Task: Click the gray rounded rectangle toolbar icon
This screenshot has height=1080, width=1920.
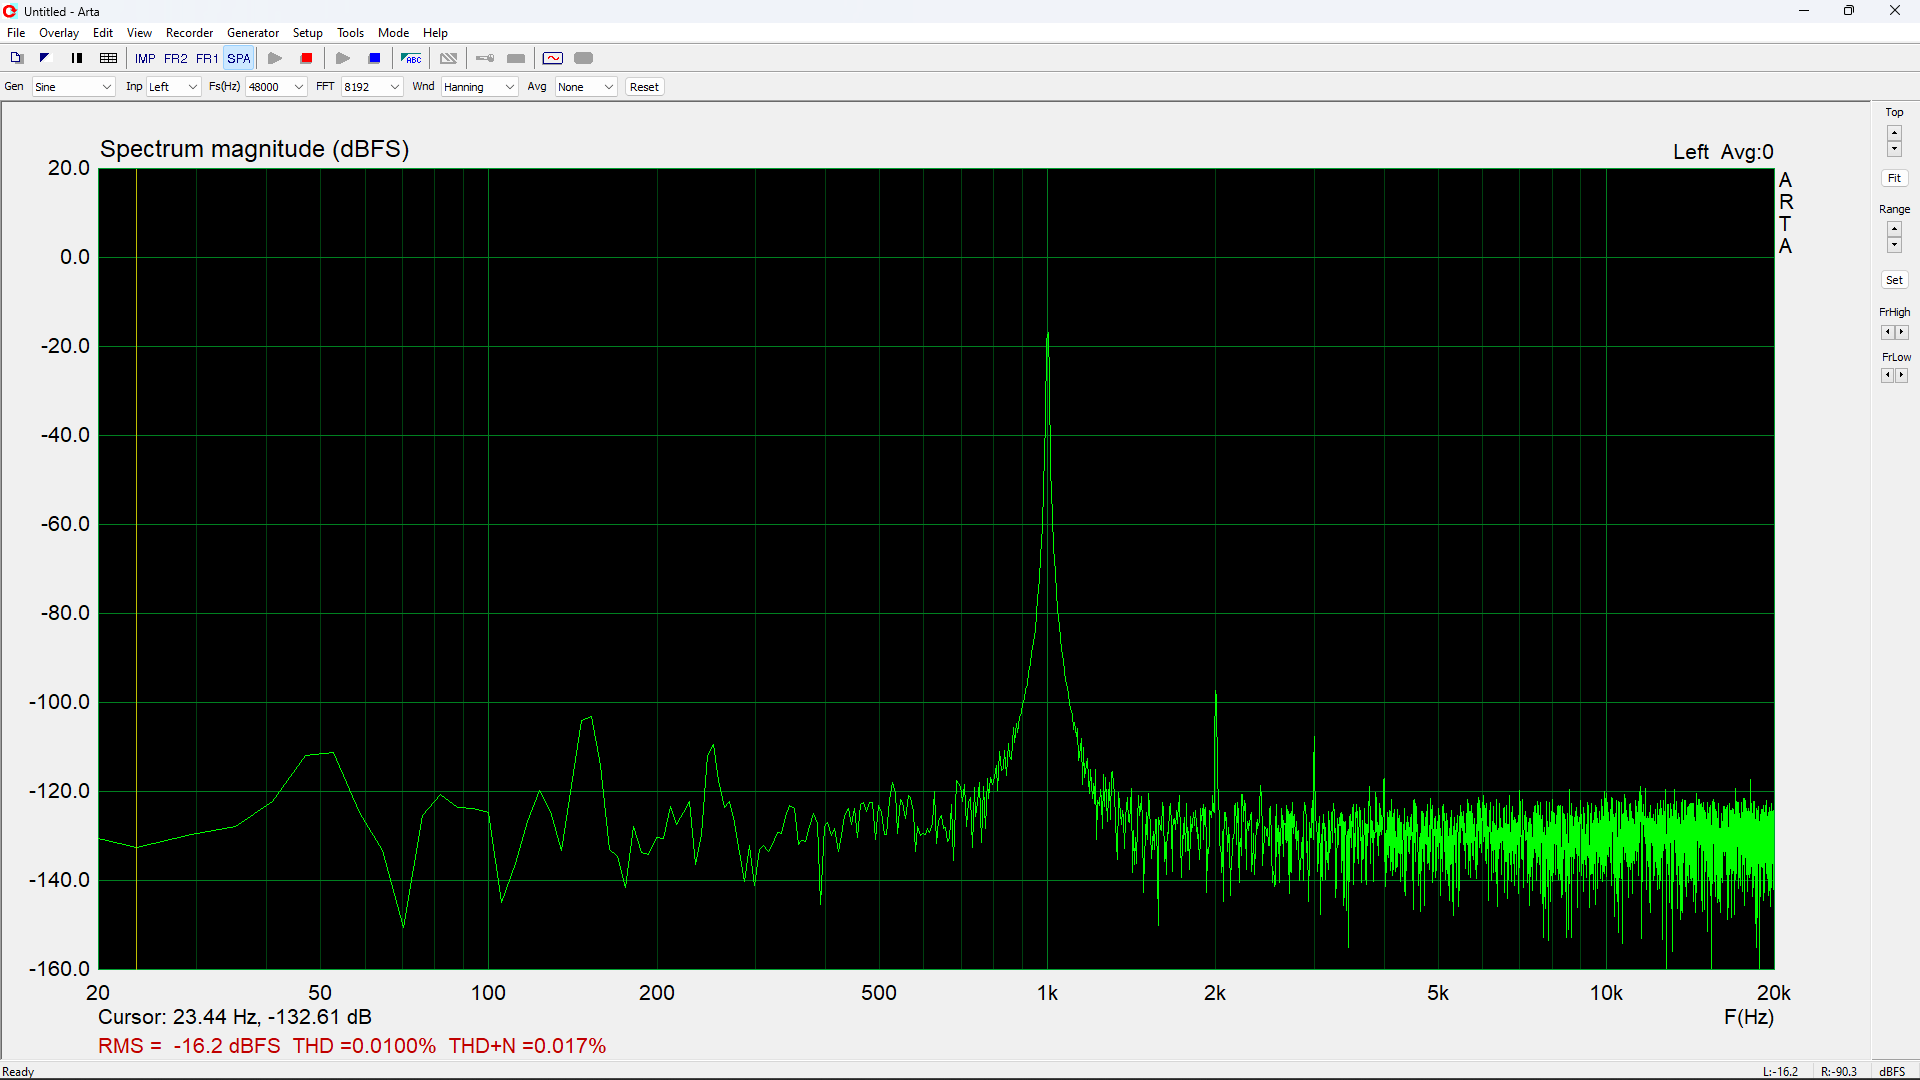Action: pyautogui.click(x=584, y=58)
